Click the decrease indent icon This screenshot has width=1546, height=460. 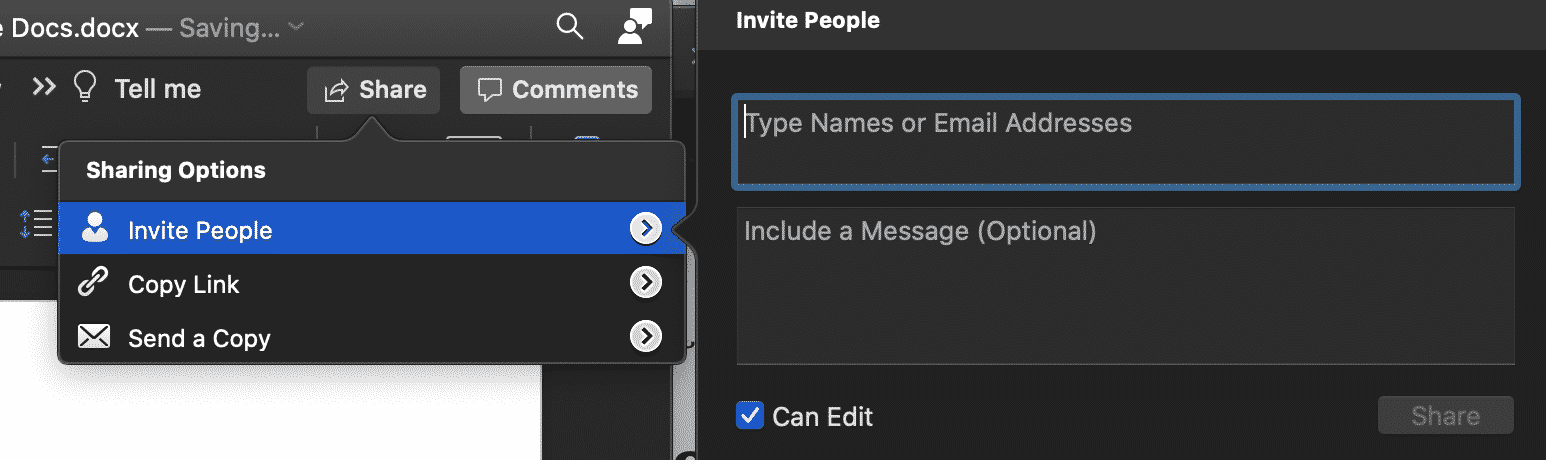click(x=48, y=158)
